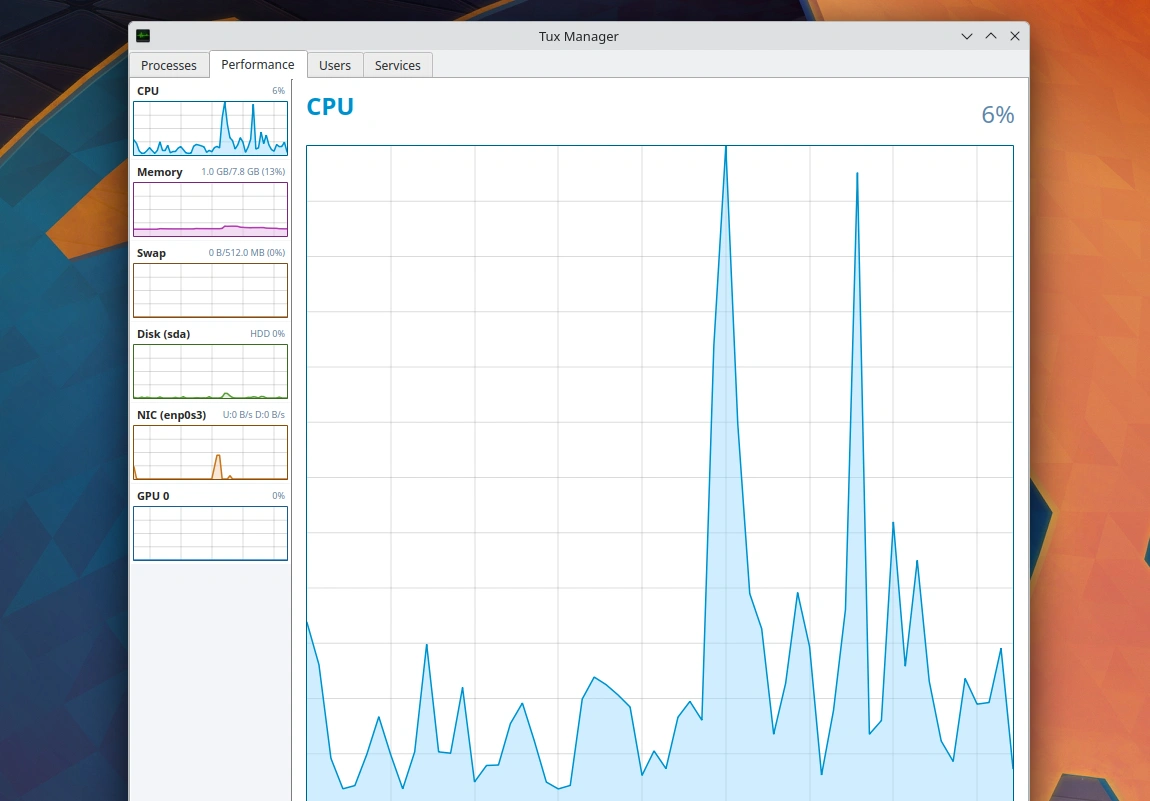Click the big CPU heading above the chart

point(330,107)
